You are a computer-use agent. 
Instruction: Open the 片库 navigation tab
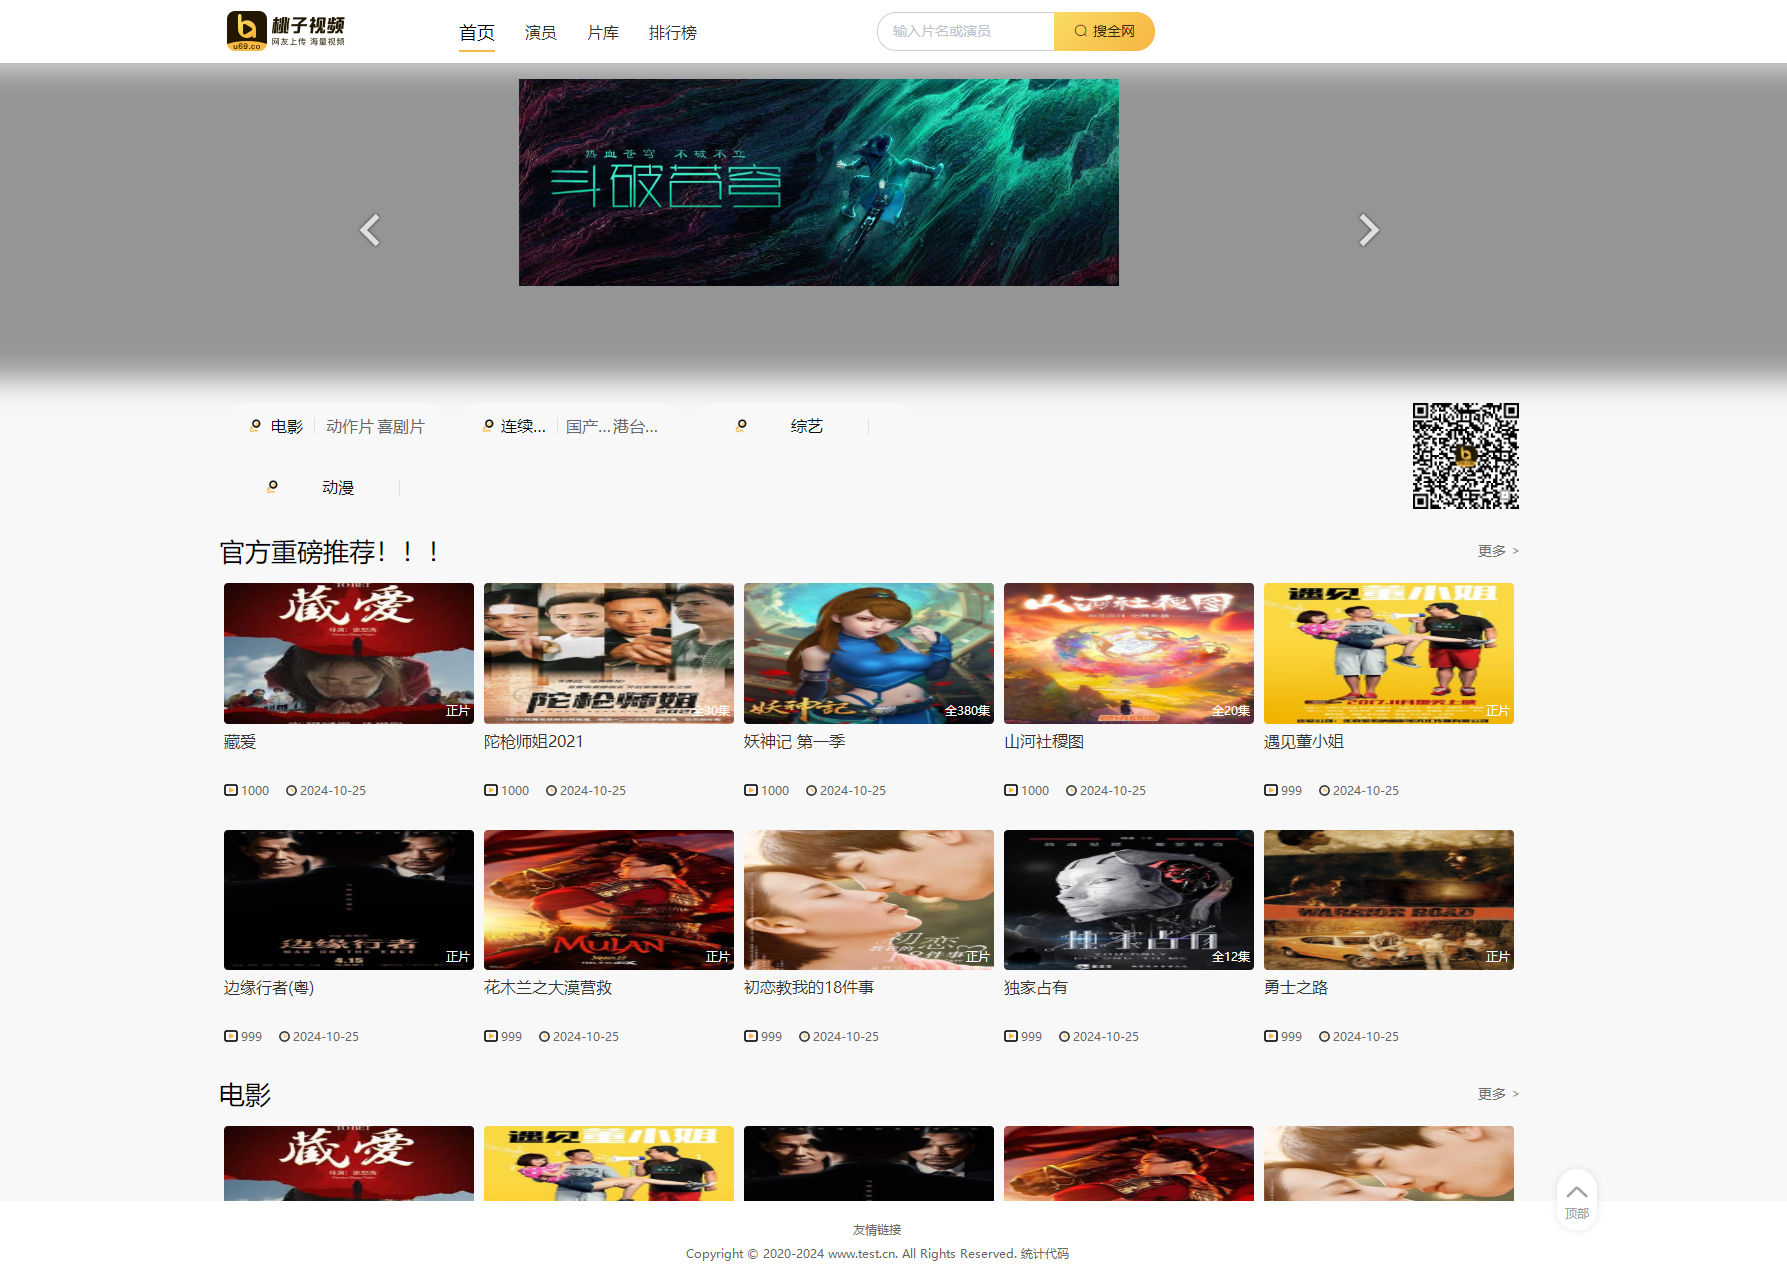[603, 33]
